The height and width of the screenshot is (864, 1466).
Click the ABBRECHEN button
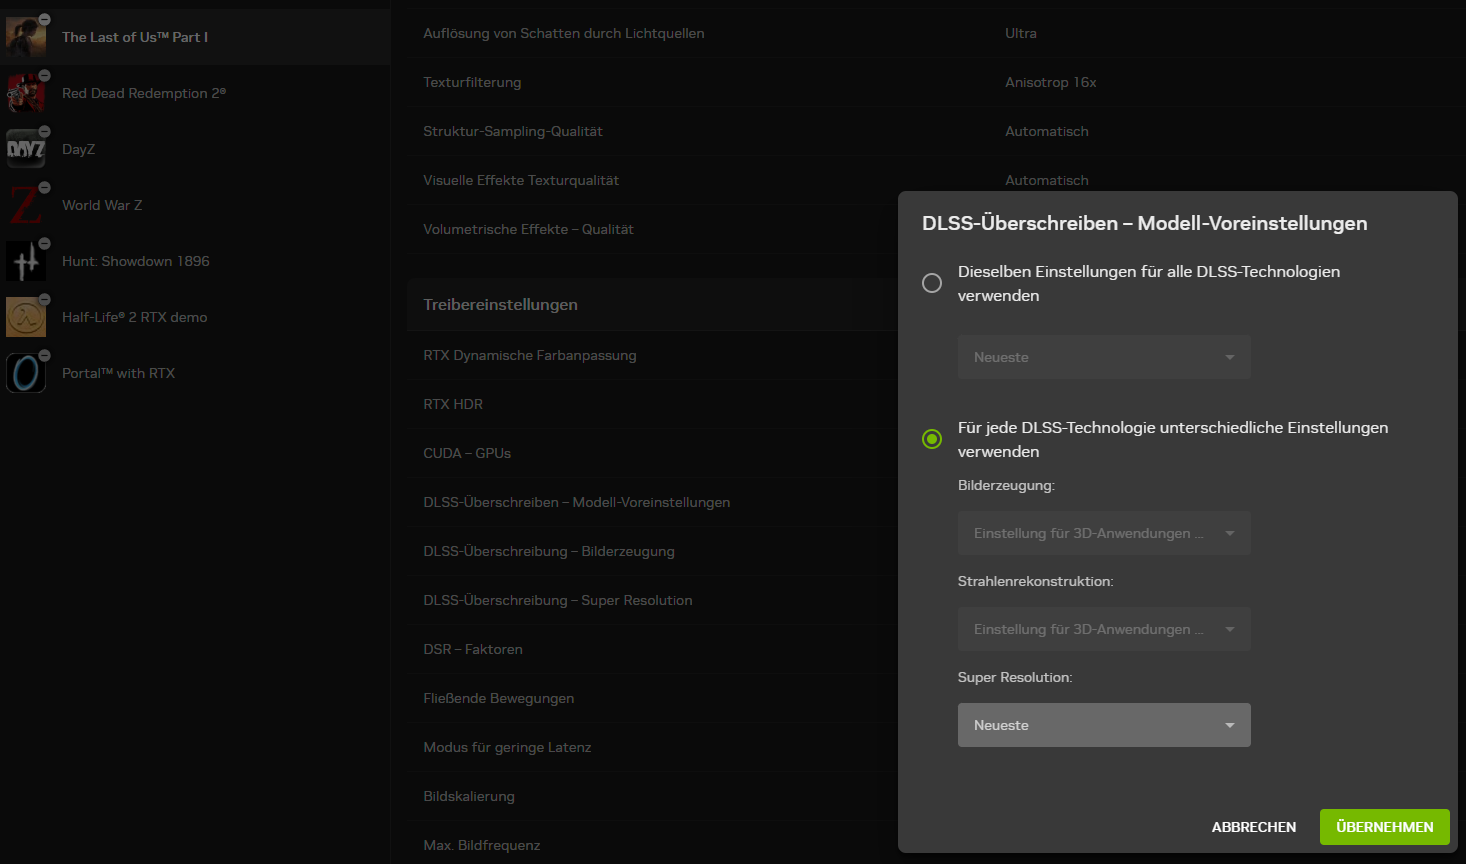click(1253, 827)
